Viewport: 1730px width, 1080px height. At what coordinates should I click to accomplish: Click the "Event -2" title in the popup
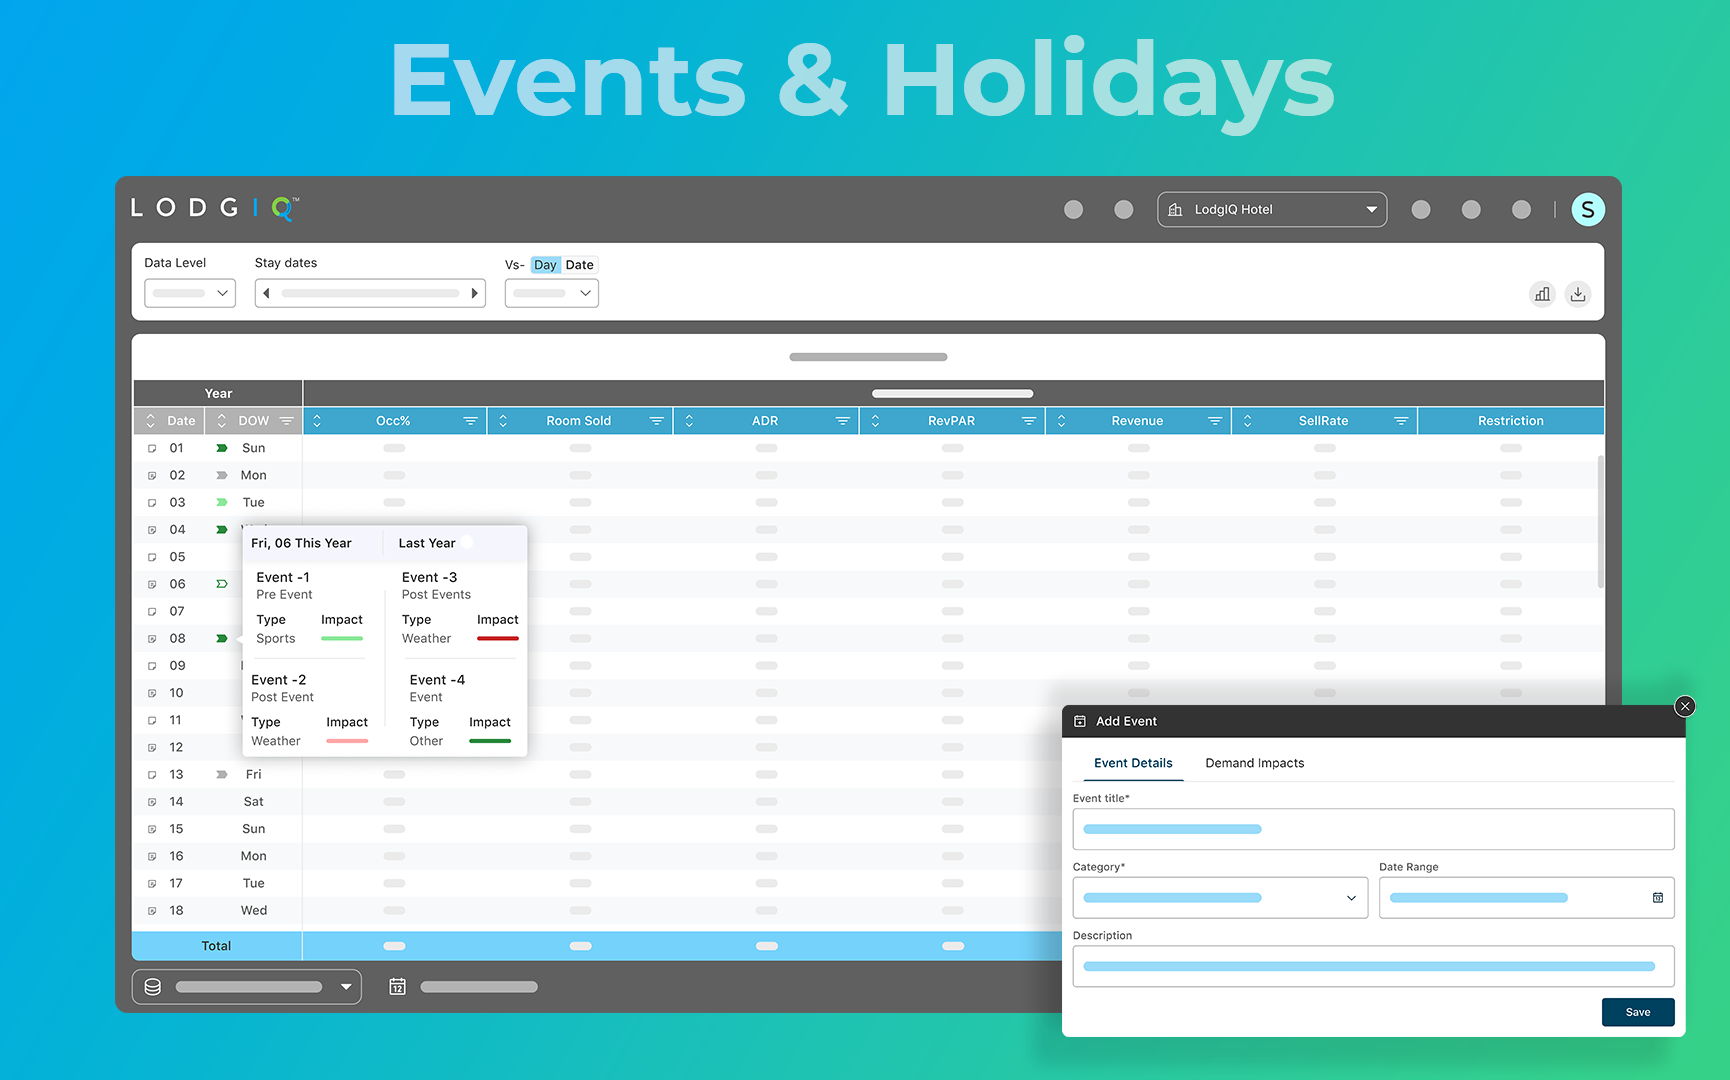[279, 680]
